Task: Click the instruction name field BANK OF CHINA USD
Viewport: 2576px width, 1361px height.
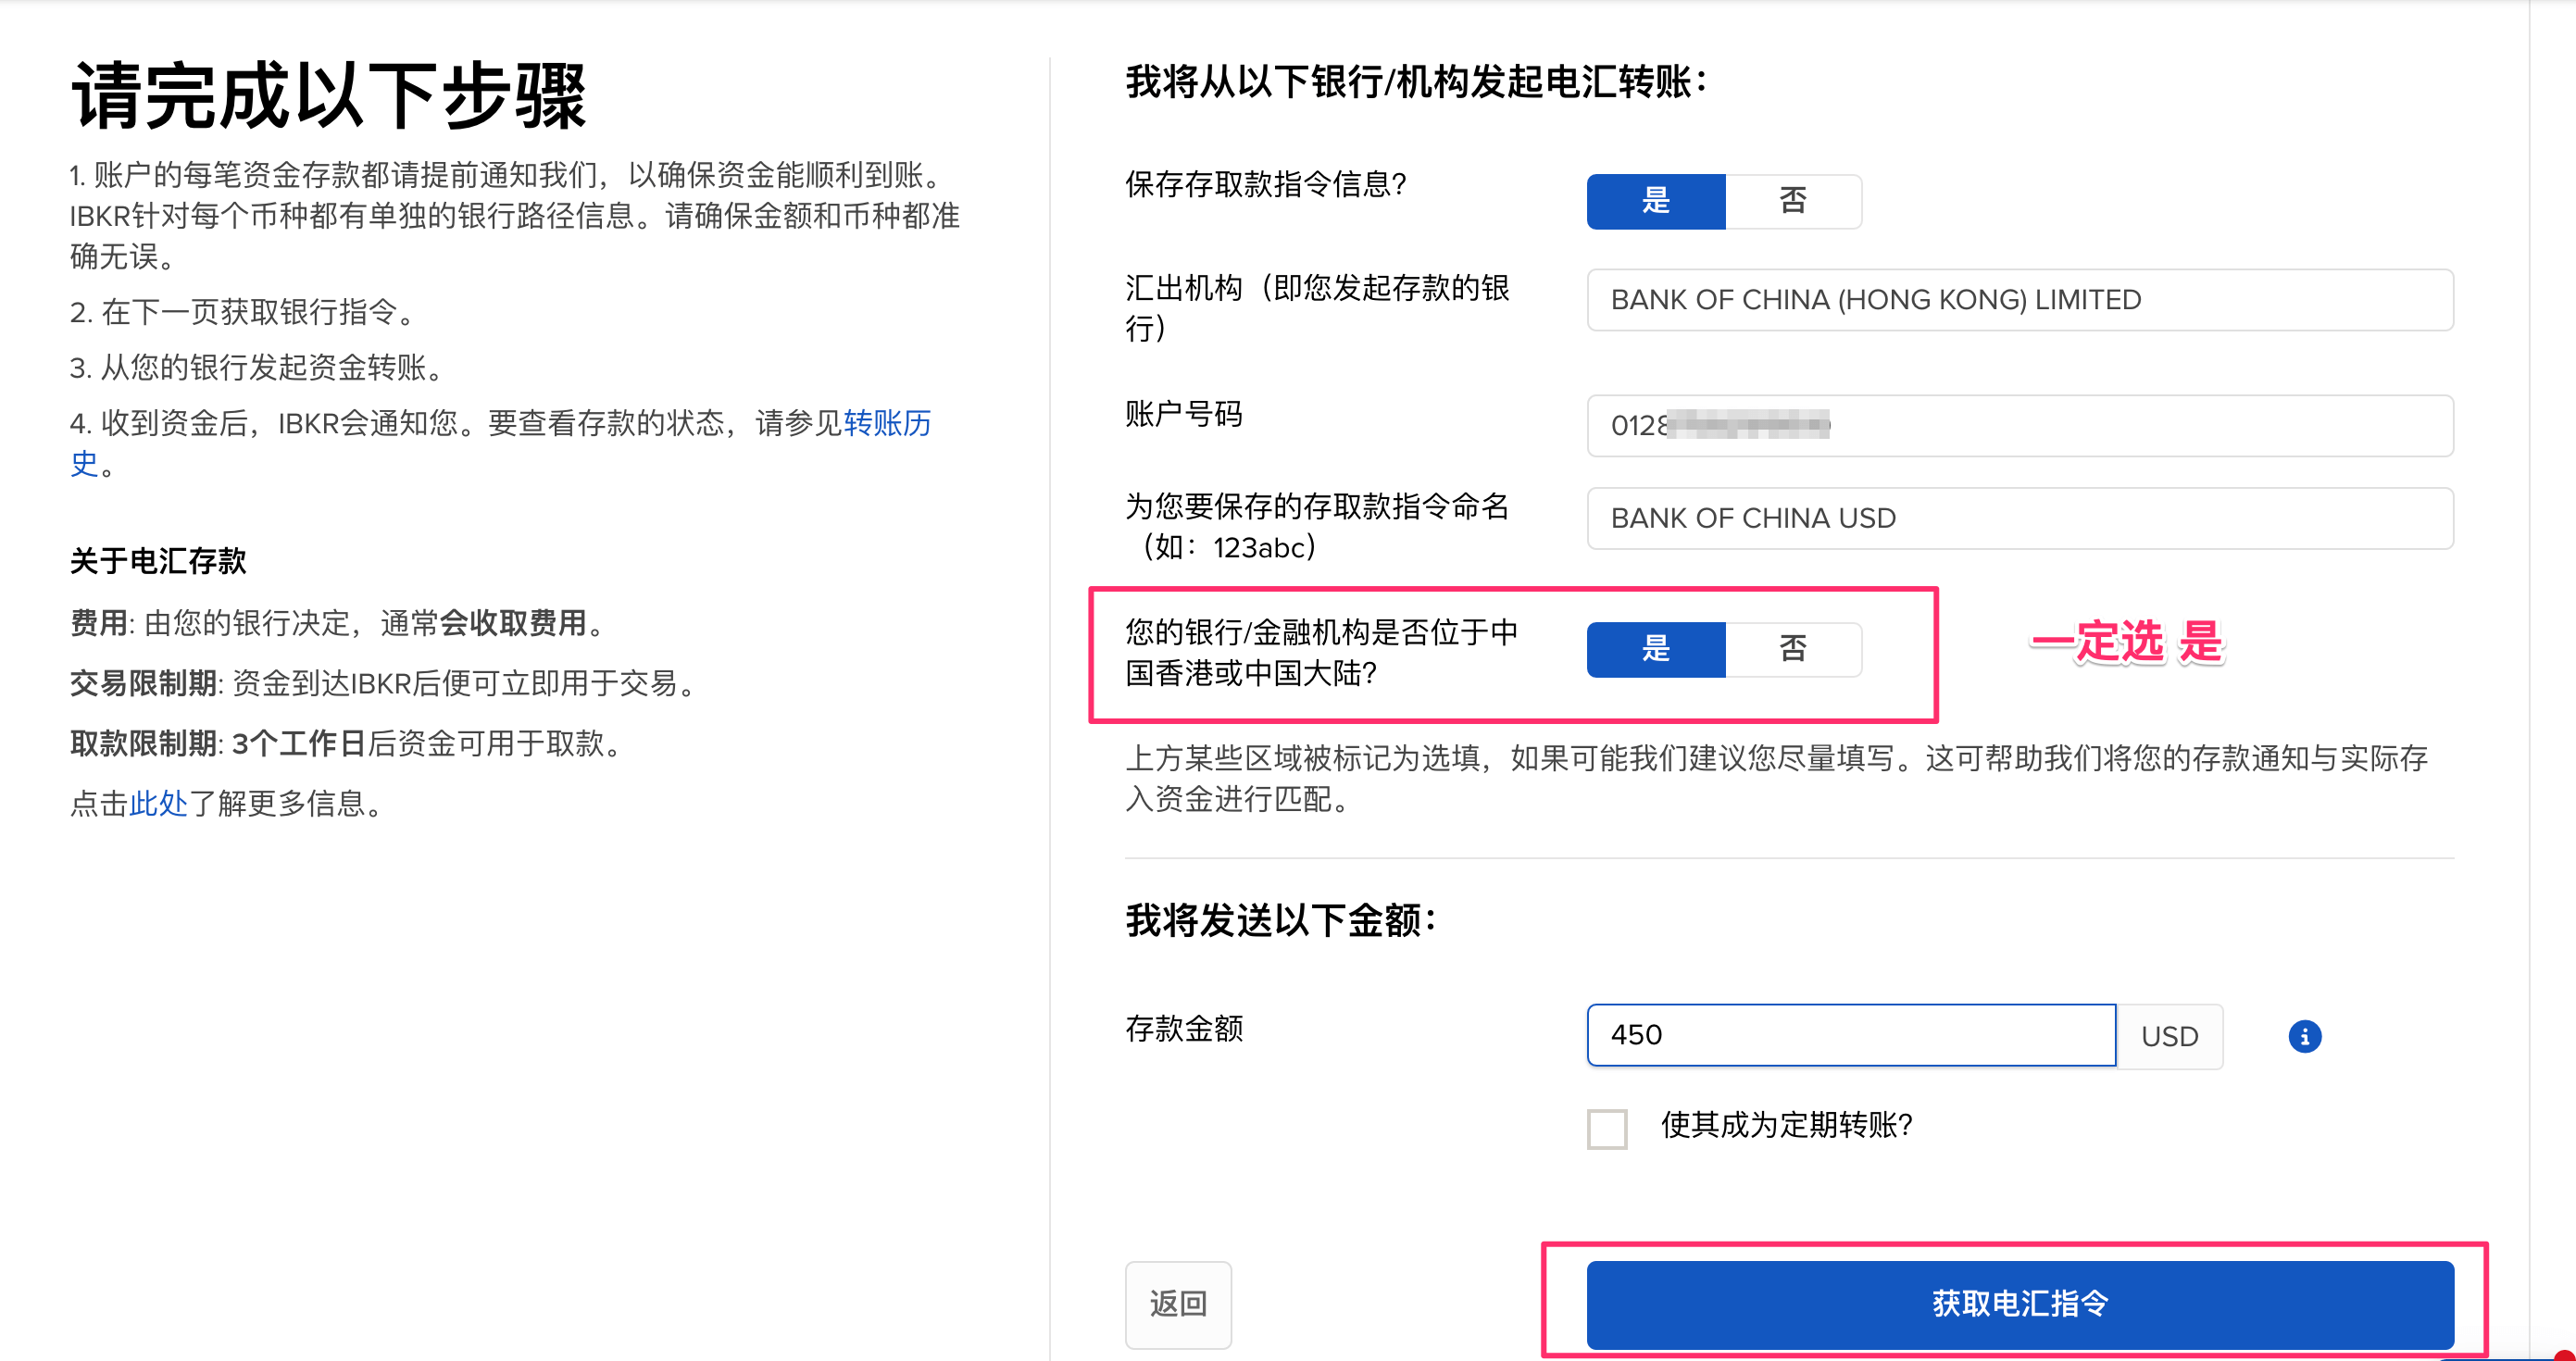Action: (2019, 518)
